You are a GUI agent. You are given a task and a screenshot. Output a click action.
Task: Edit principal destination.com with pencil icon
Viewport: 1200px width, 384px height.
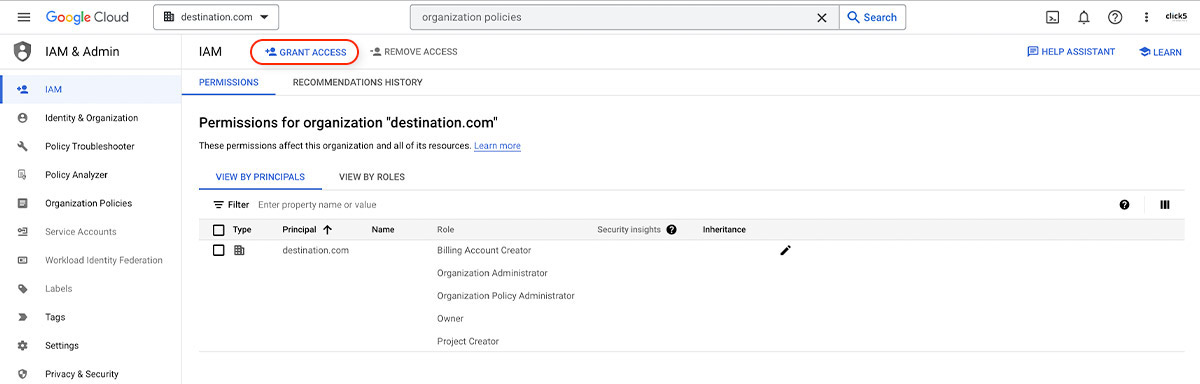pos(785,250)
